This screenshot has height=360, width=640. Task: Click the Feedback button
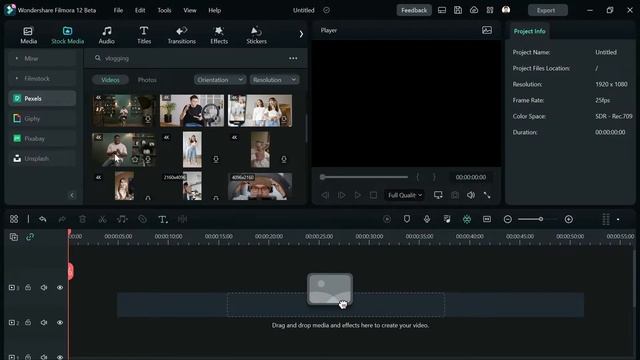[x=414, y=10]
